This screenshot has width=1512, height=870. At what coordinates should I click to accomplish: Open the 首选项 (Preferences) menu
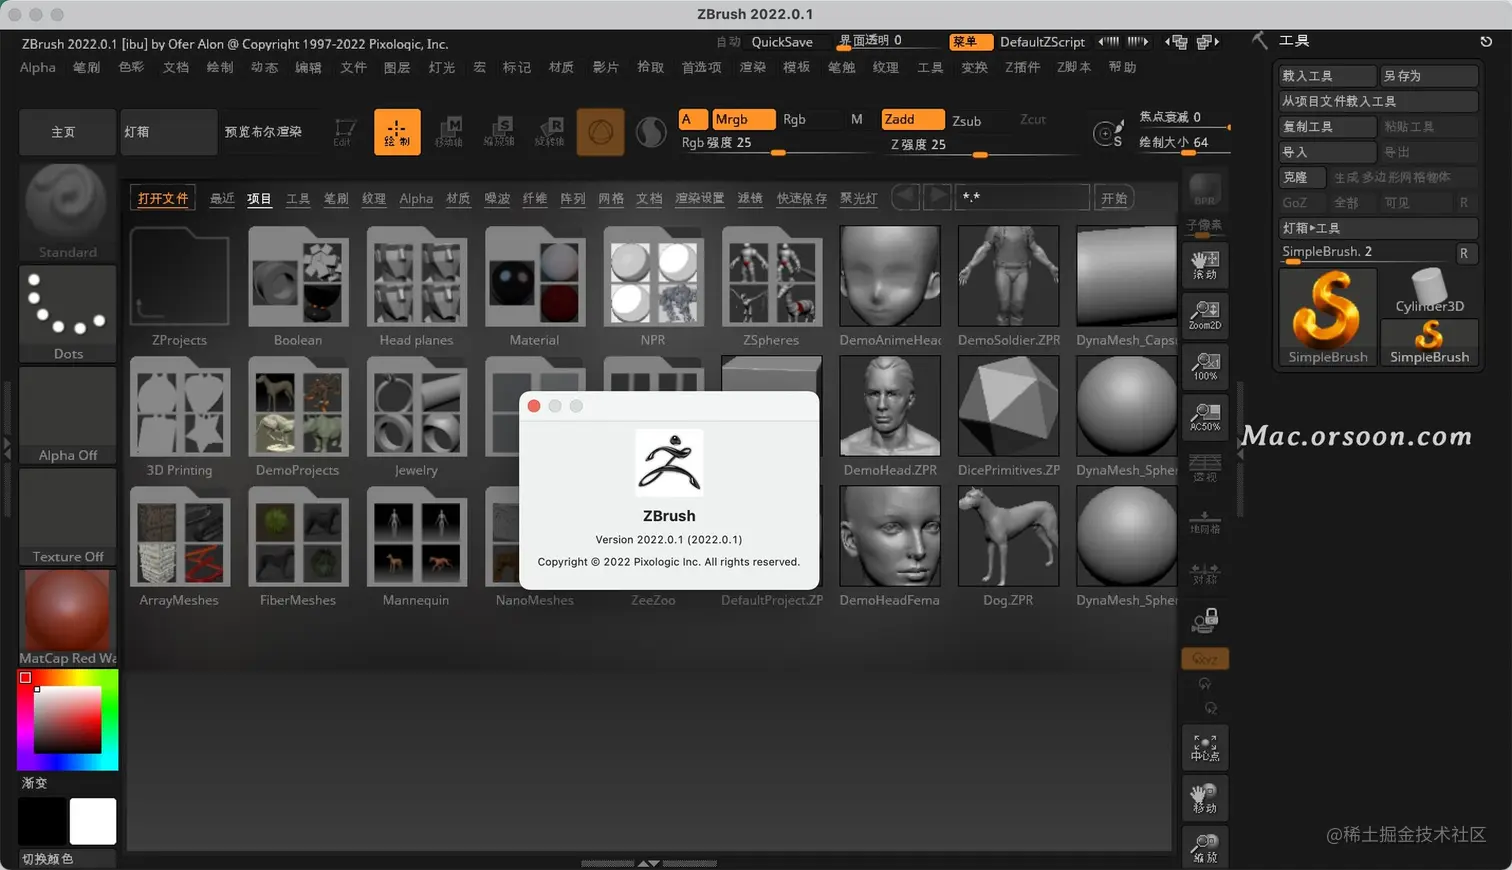[x=701, y=67]
